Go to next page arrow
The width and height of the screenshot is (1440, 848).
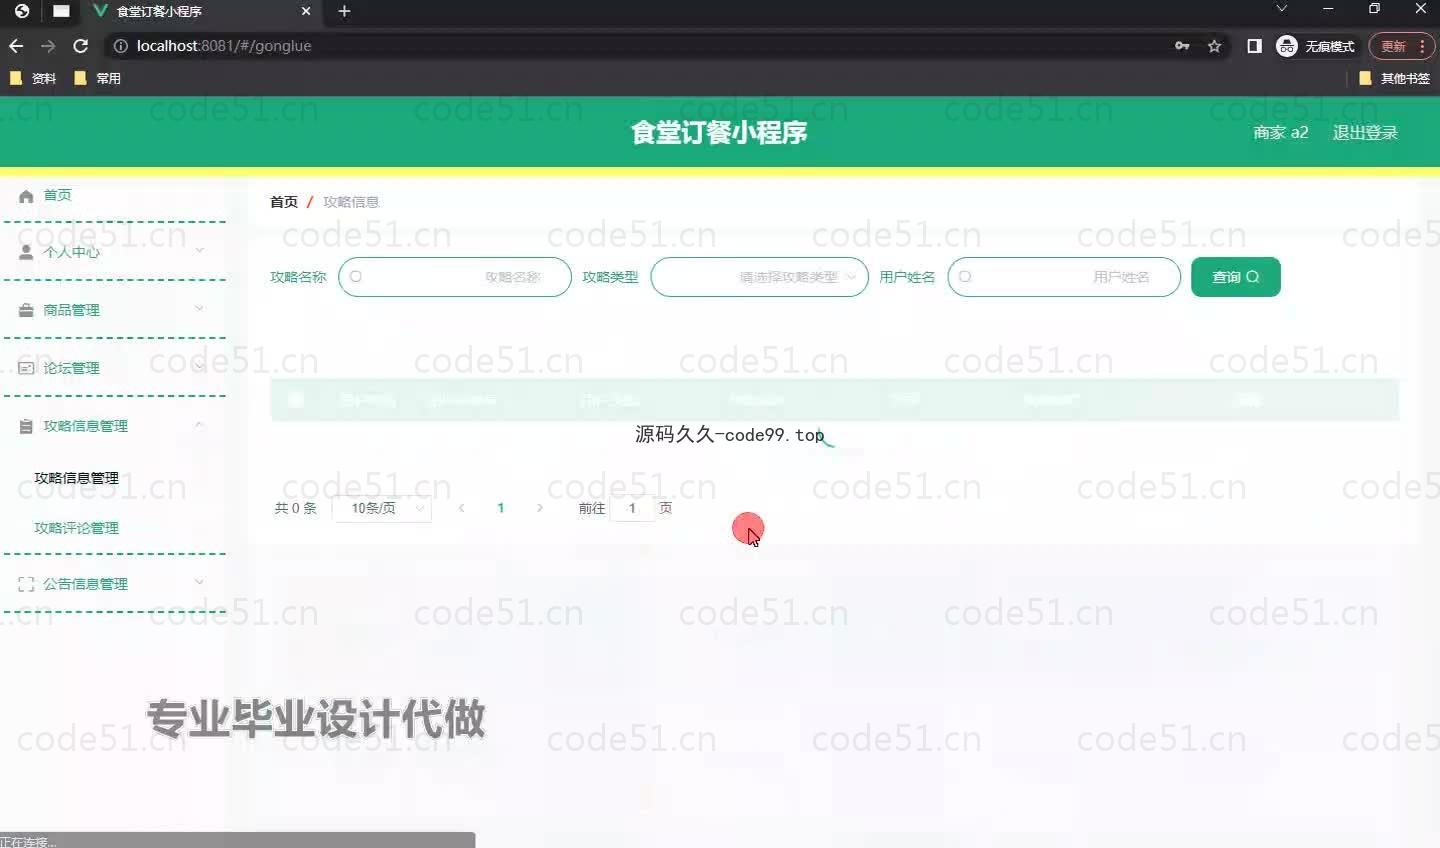pyautogui.click(x=540, y=508)
